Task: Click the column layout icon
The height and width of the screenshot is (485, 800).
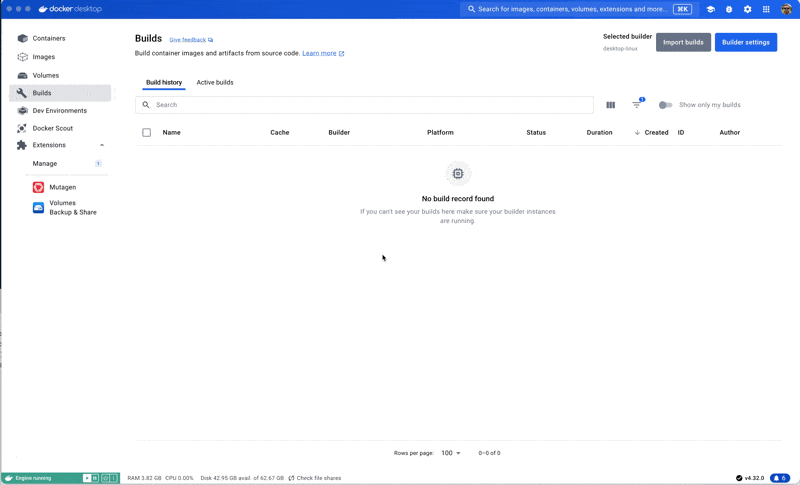Action: (x=610, y=105)
